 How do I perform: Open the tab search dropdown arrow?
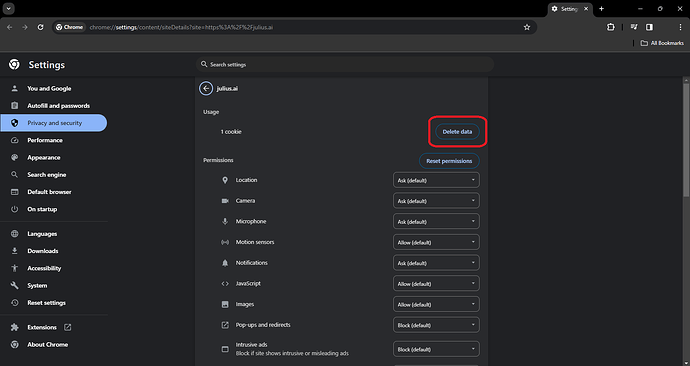coord(8,8)
